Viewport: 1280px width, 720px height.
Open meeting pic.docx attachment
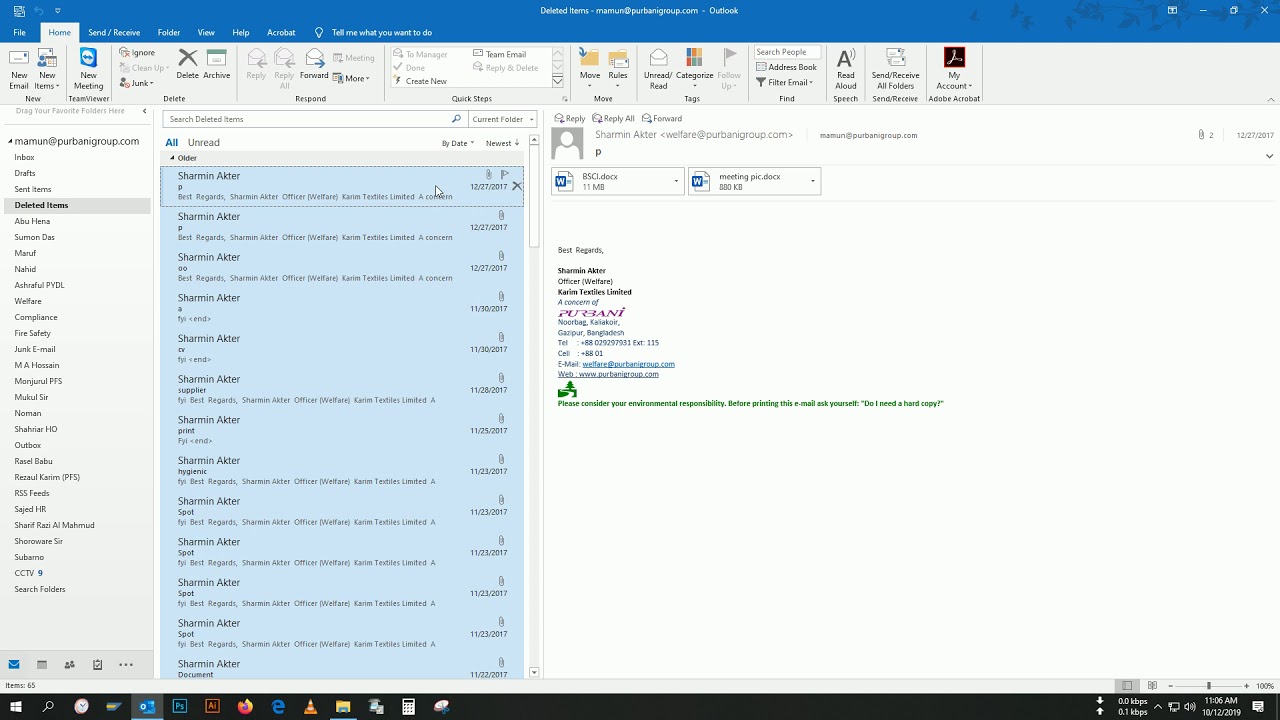click(746, 181)
